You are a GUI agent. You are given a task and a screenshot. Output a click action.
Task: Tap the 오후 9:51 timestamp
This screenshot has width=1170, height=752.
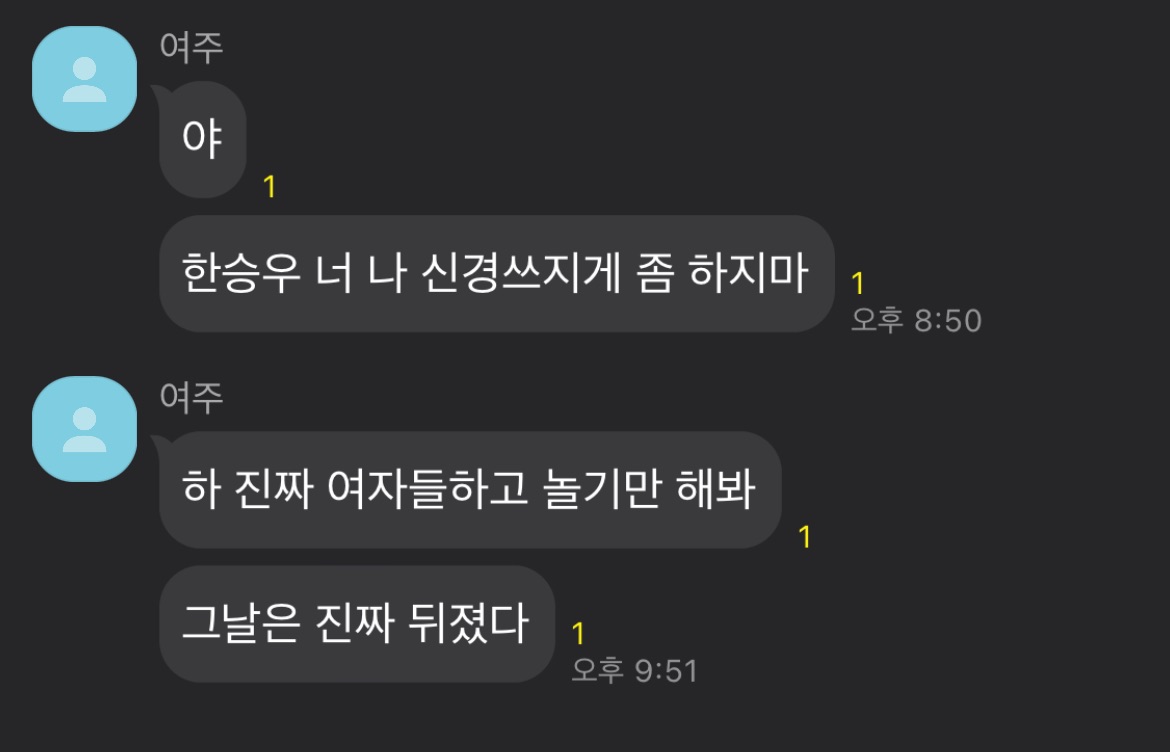(635, 670)
